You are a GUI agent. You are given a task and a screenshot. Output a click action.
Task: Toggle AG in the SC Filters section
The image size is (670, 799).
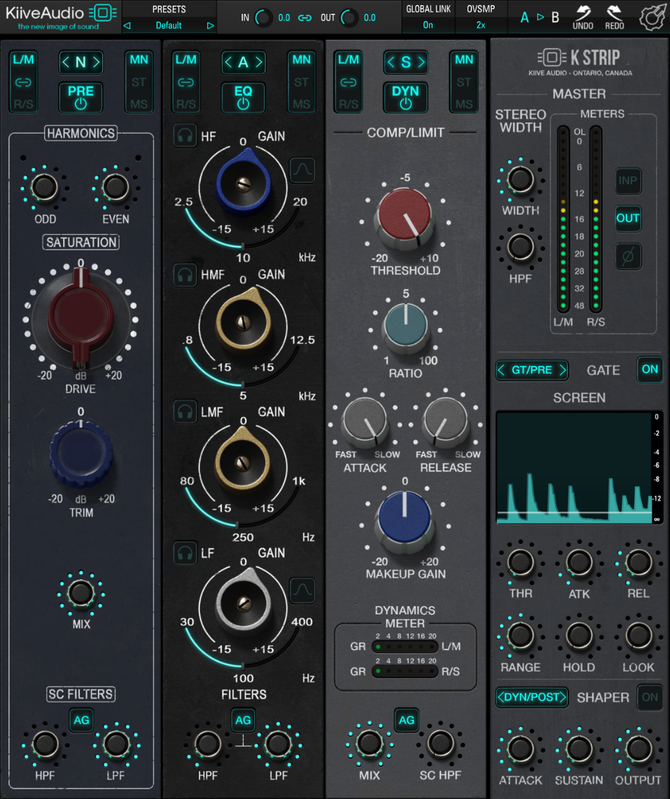click(82, 720)
